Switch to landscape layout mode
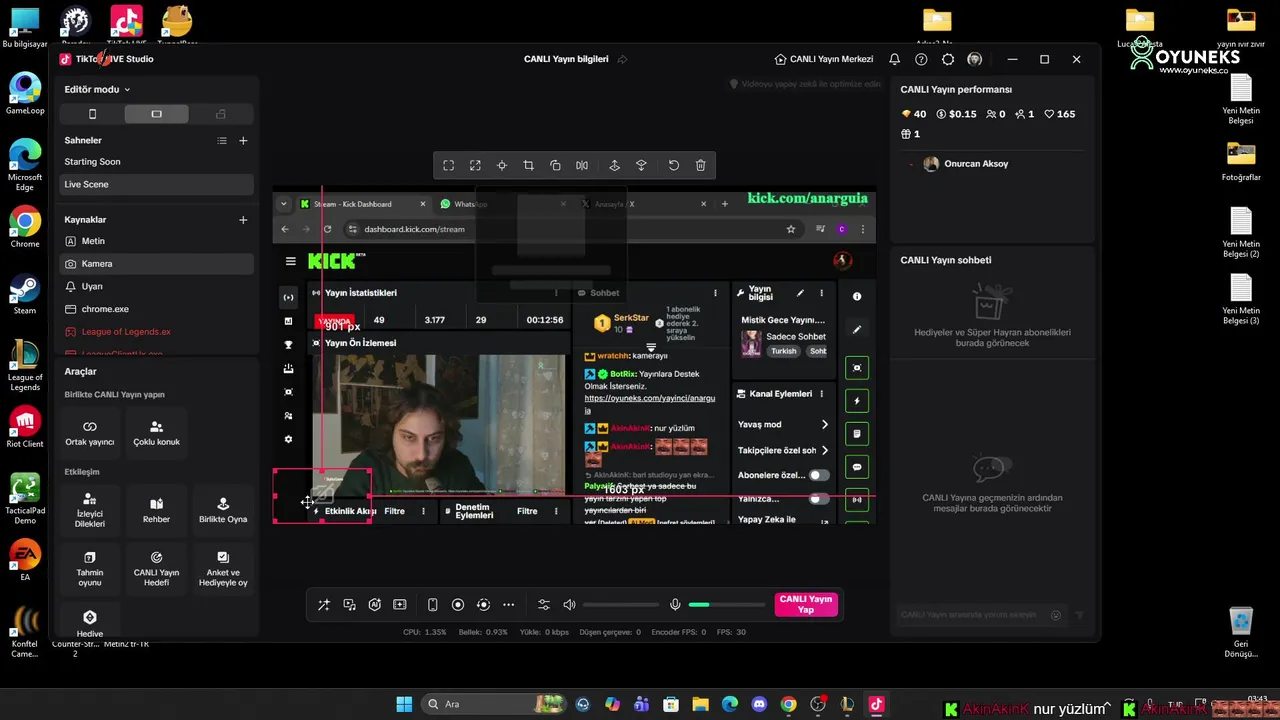1280x720 pixels. tap(156, 114)
